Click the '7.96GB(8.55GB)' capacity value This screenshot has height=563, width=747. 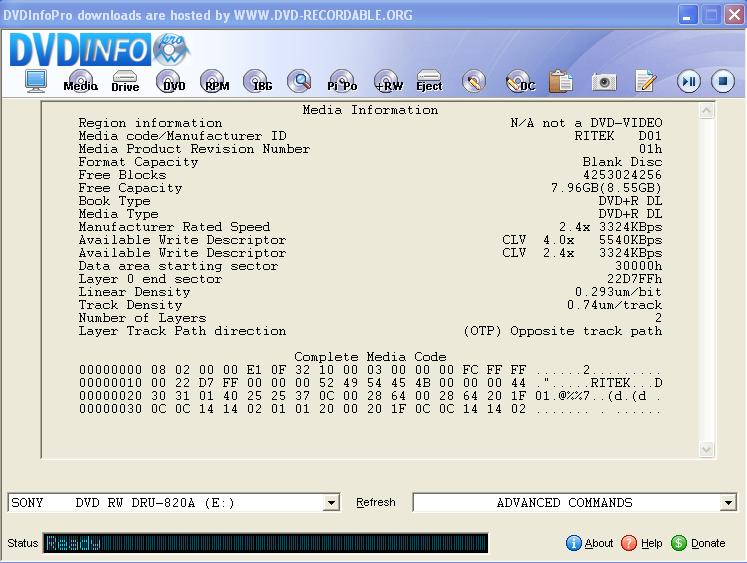tap(606, 188)
